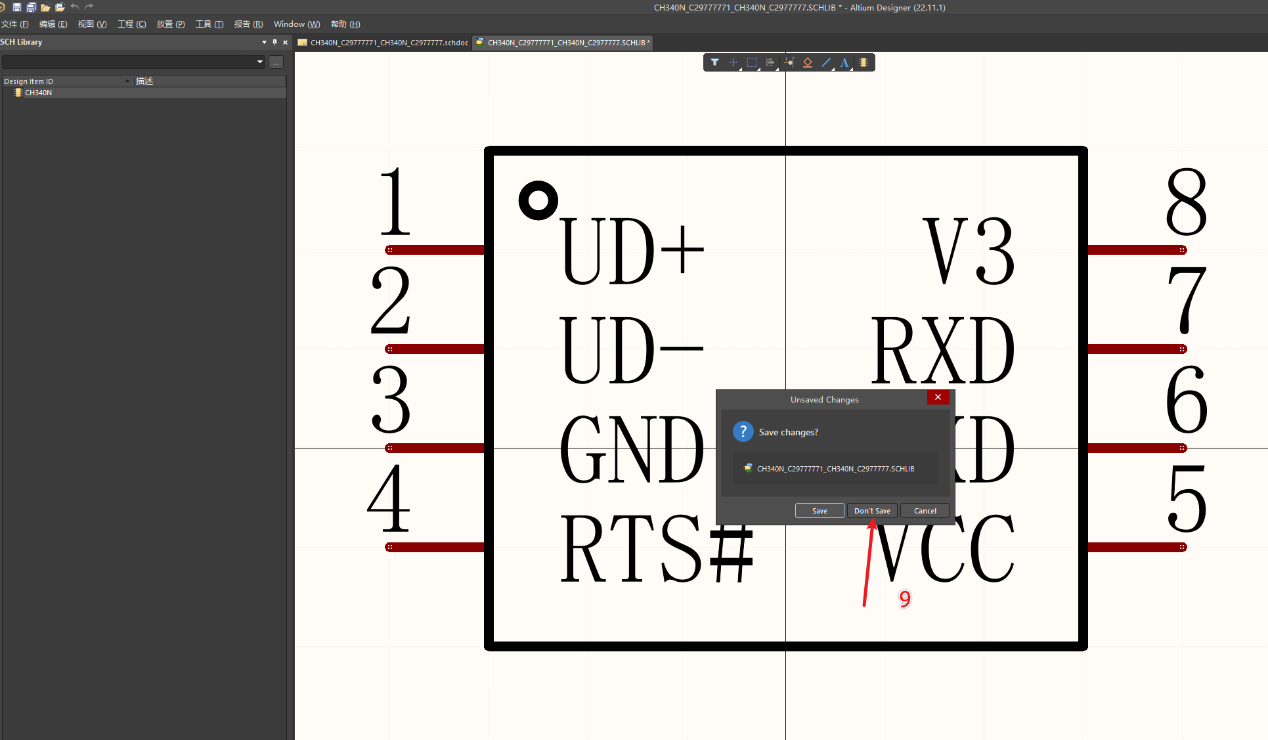Select pin 3 on the symbol
The image size is (1268, 740).
pyautogui.click(x=435, y=448)
